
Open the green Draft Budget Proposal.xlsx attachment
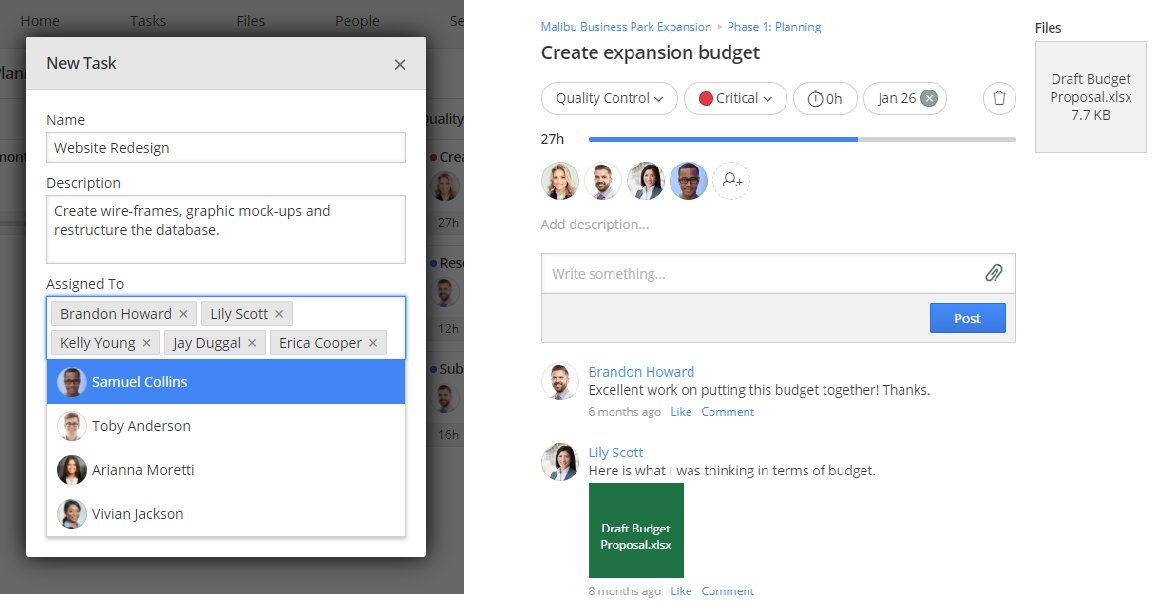[636, 530]
